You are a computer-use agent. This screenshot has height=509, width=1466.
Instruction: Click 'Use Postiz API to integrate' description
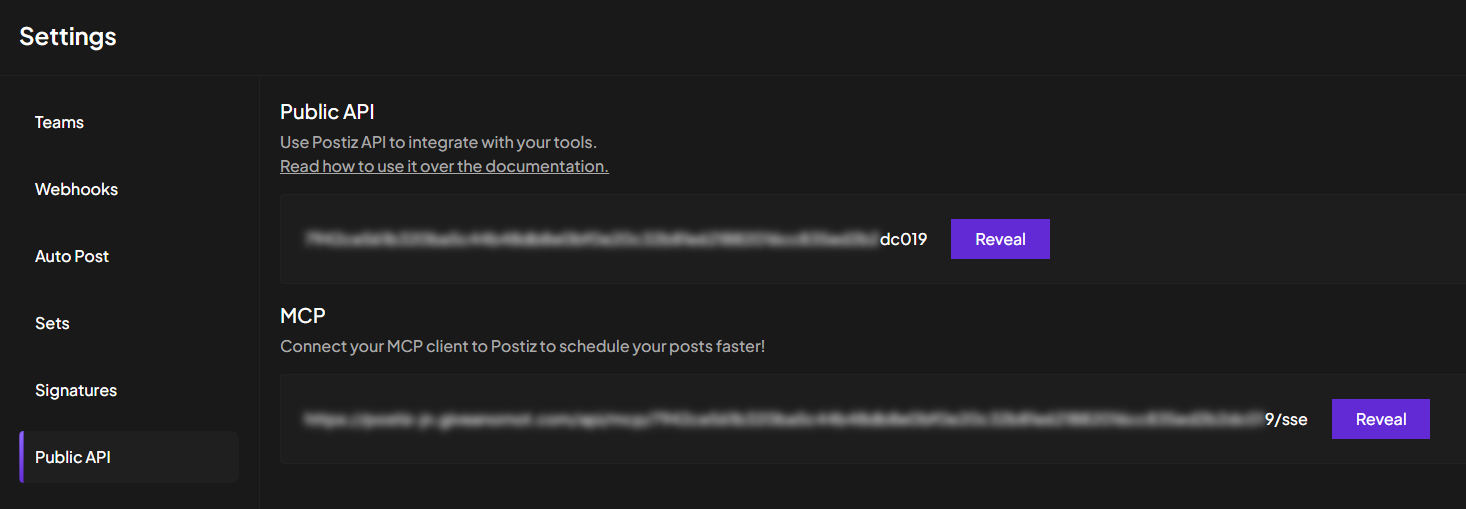tap(438, 142)
